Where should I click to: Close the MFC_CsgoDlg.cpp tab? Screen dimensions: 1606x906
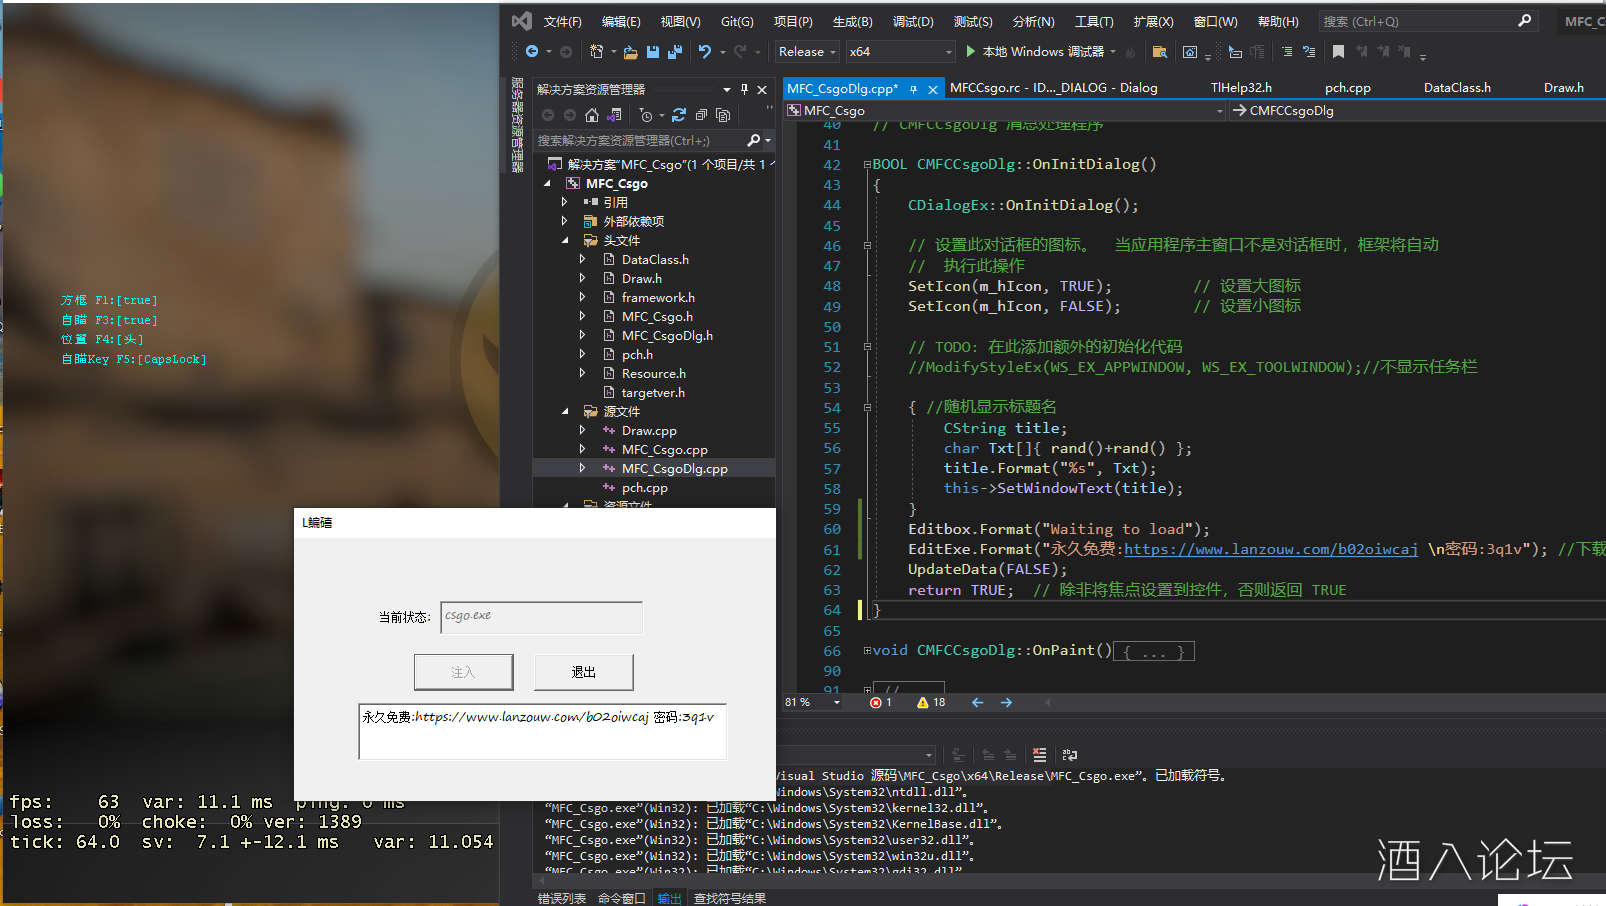click(x=933, y=89)
